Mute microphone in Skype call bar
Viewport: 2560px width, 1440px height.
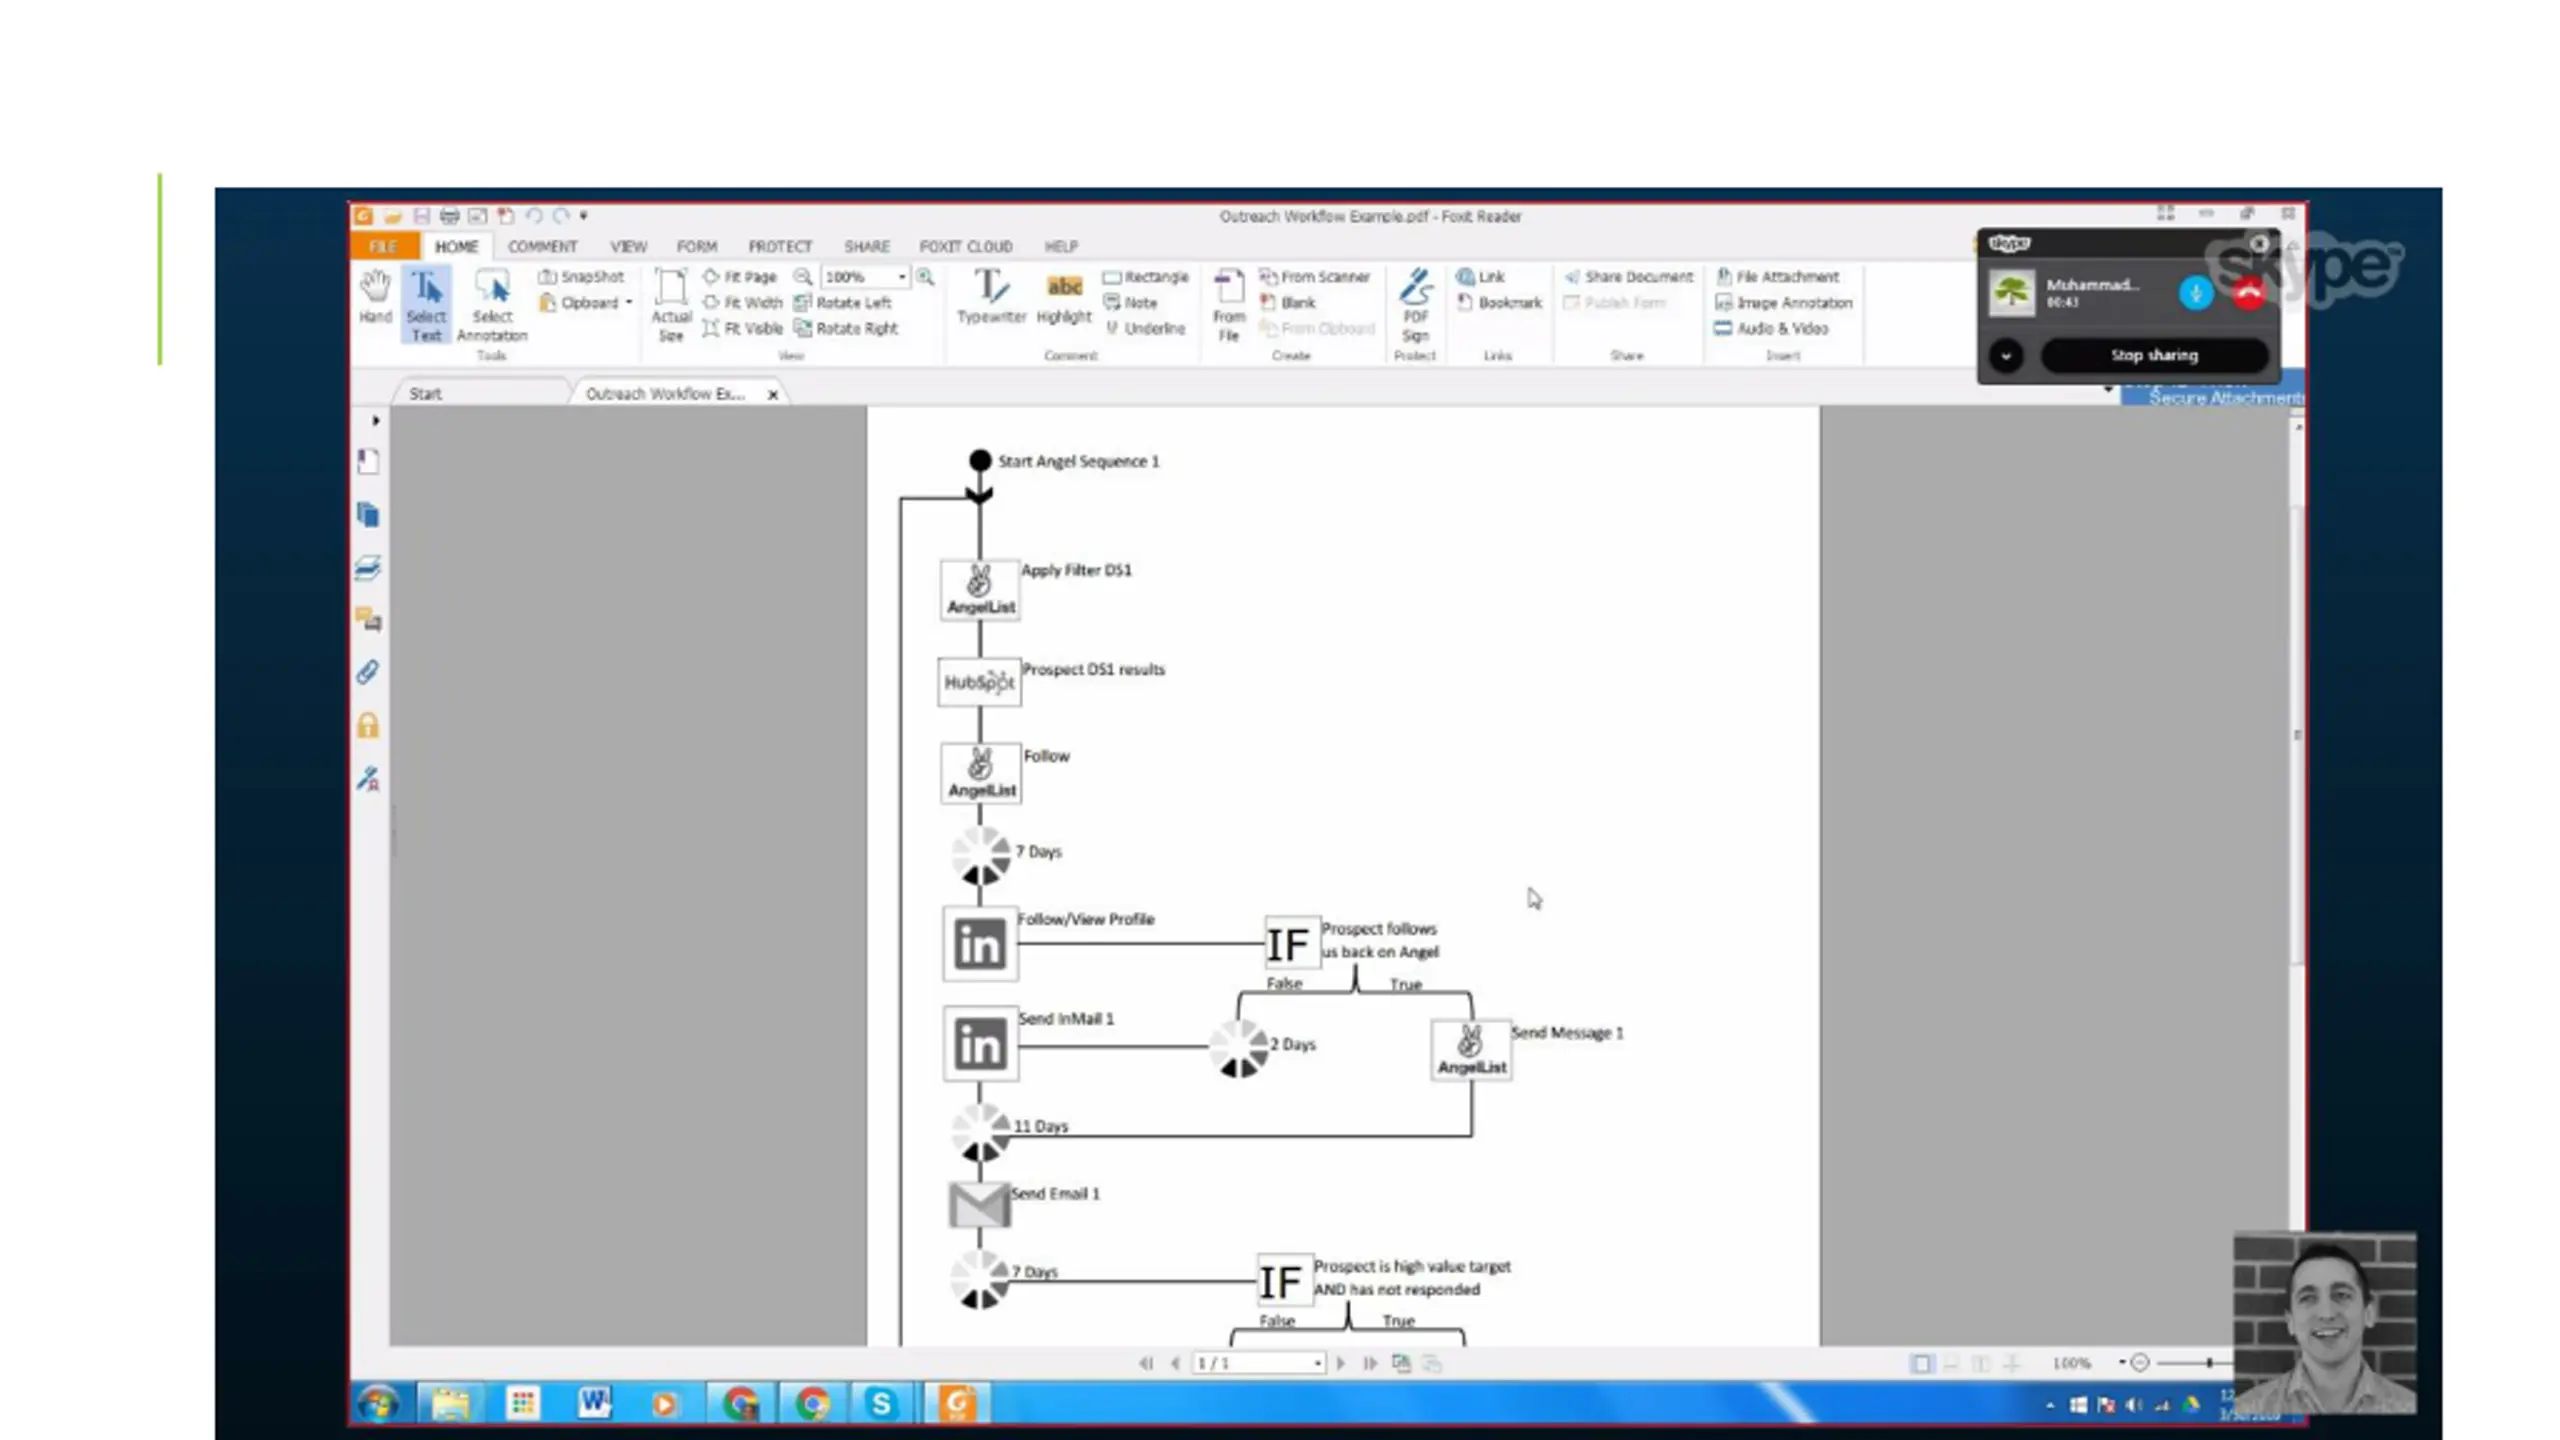click(2195, 293)
